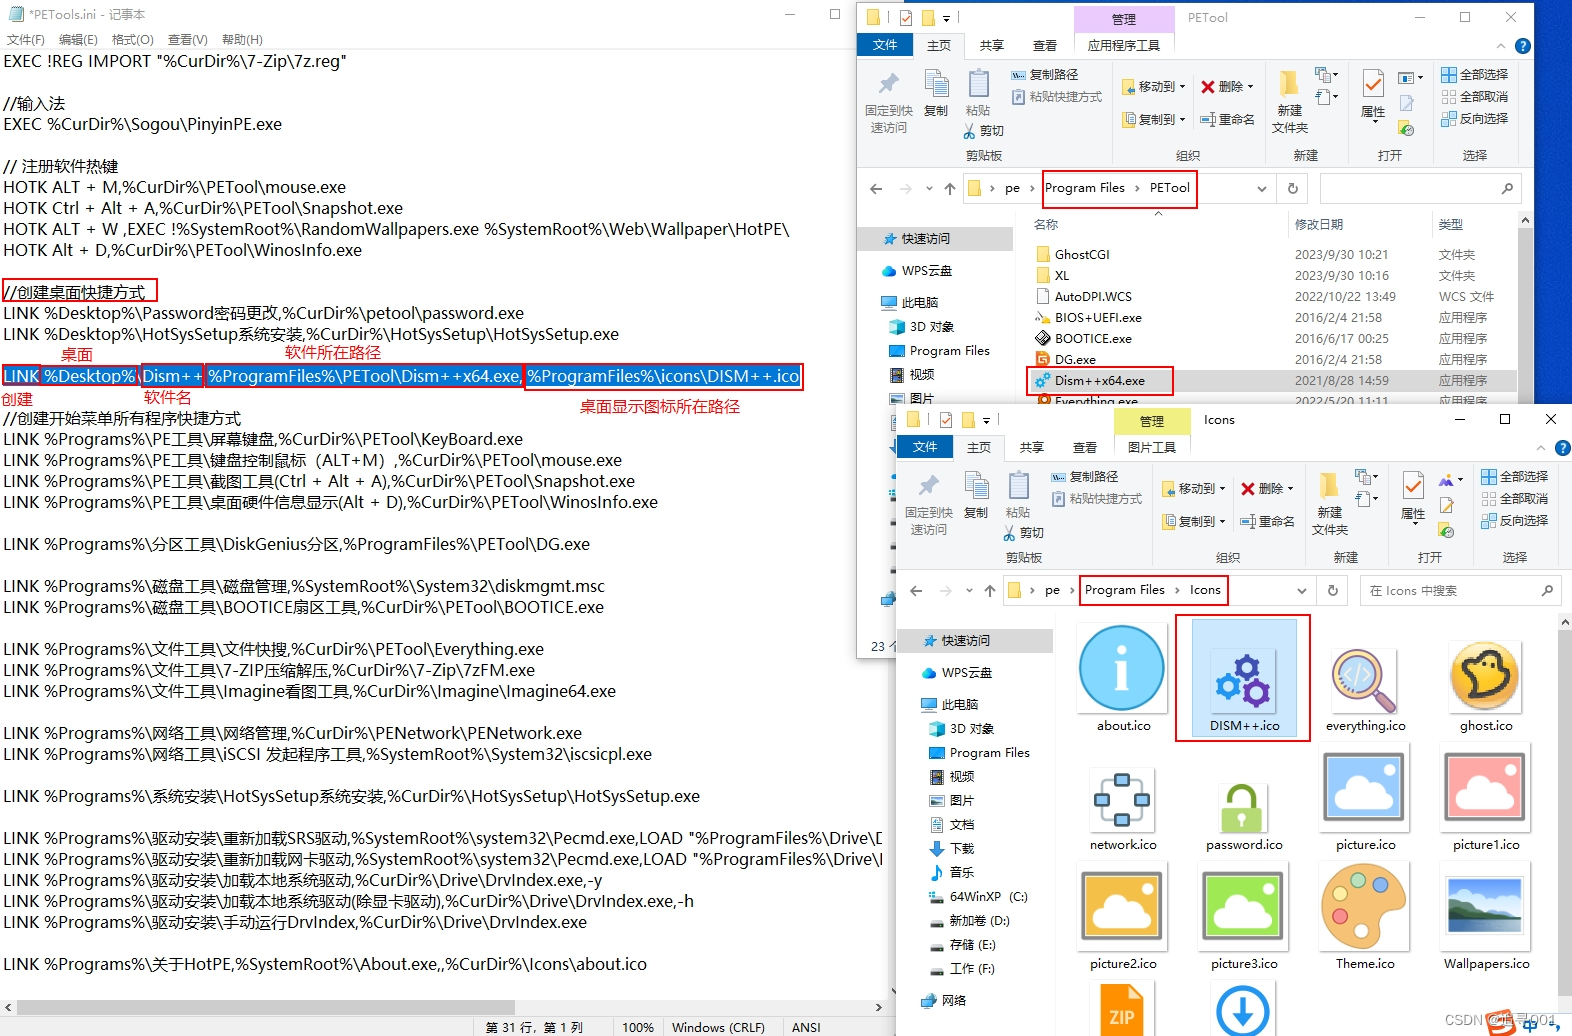Click 复制路径 in PETool ribbon
The width and height of the screenshot is (1572, 1036).
[1045, 75]
